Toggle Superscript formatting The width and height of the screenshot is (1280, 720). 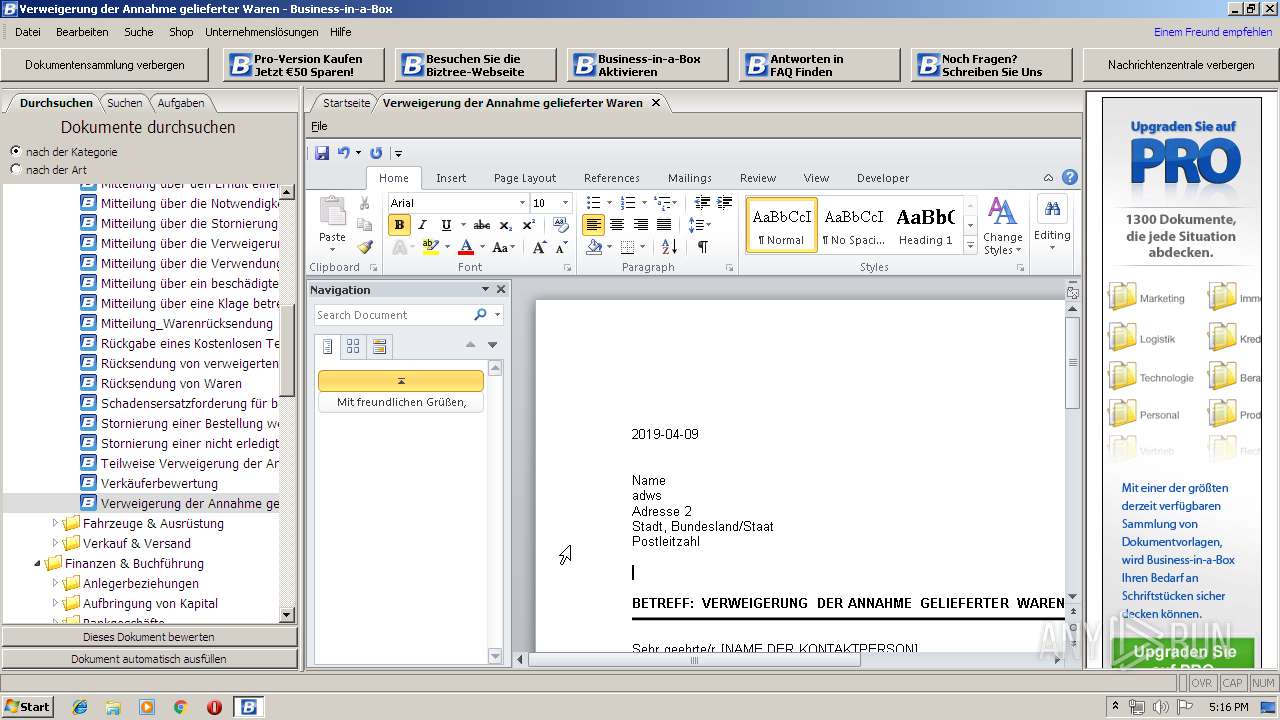click(527, 225)
